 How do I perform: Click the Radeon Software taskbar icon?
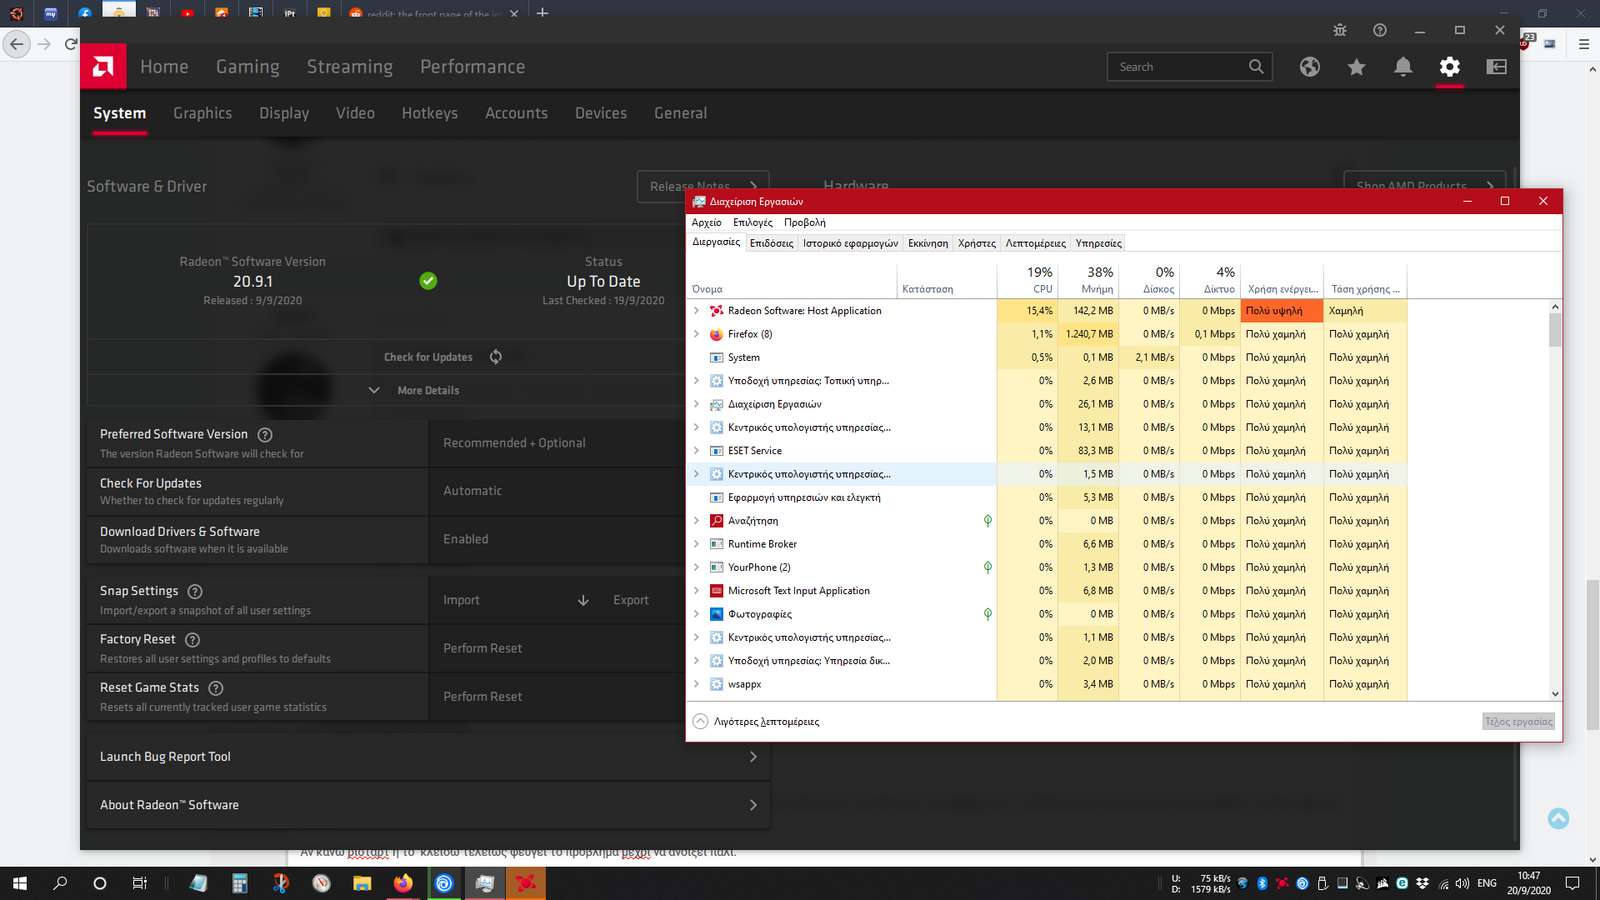click(526, 883)
